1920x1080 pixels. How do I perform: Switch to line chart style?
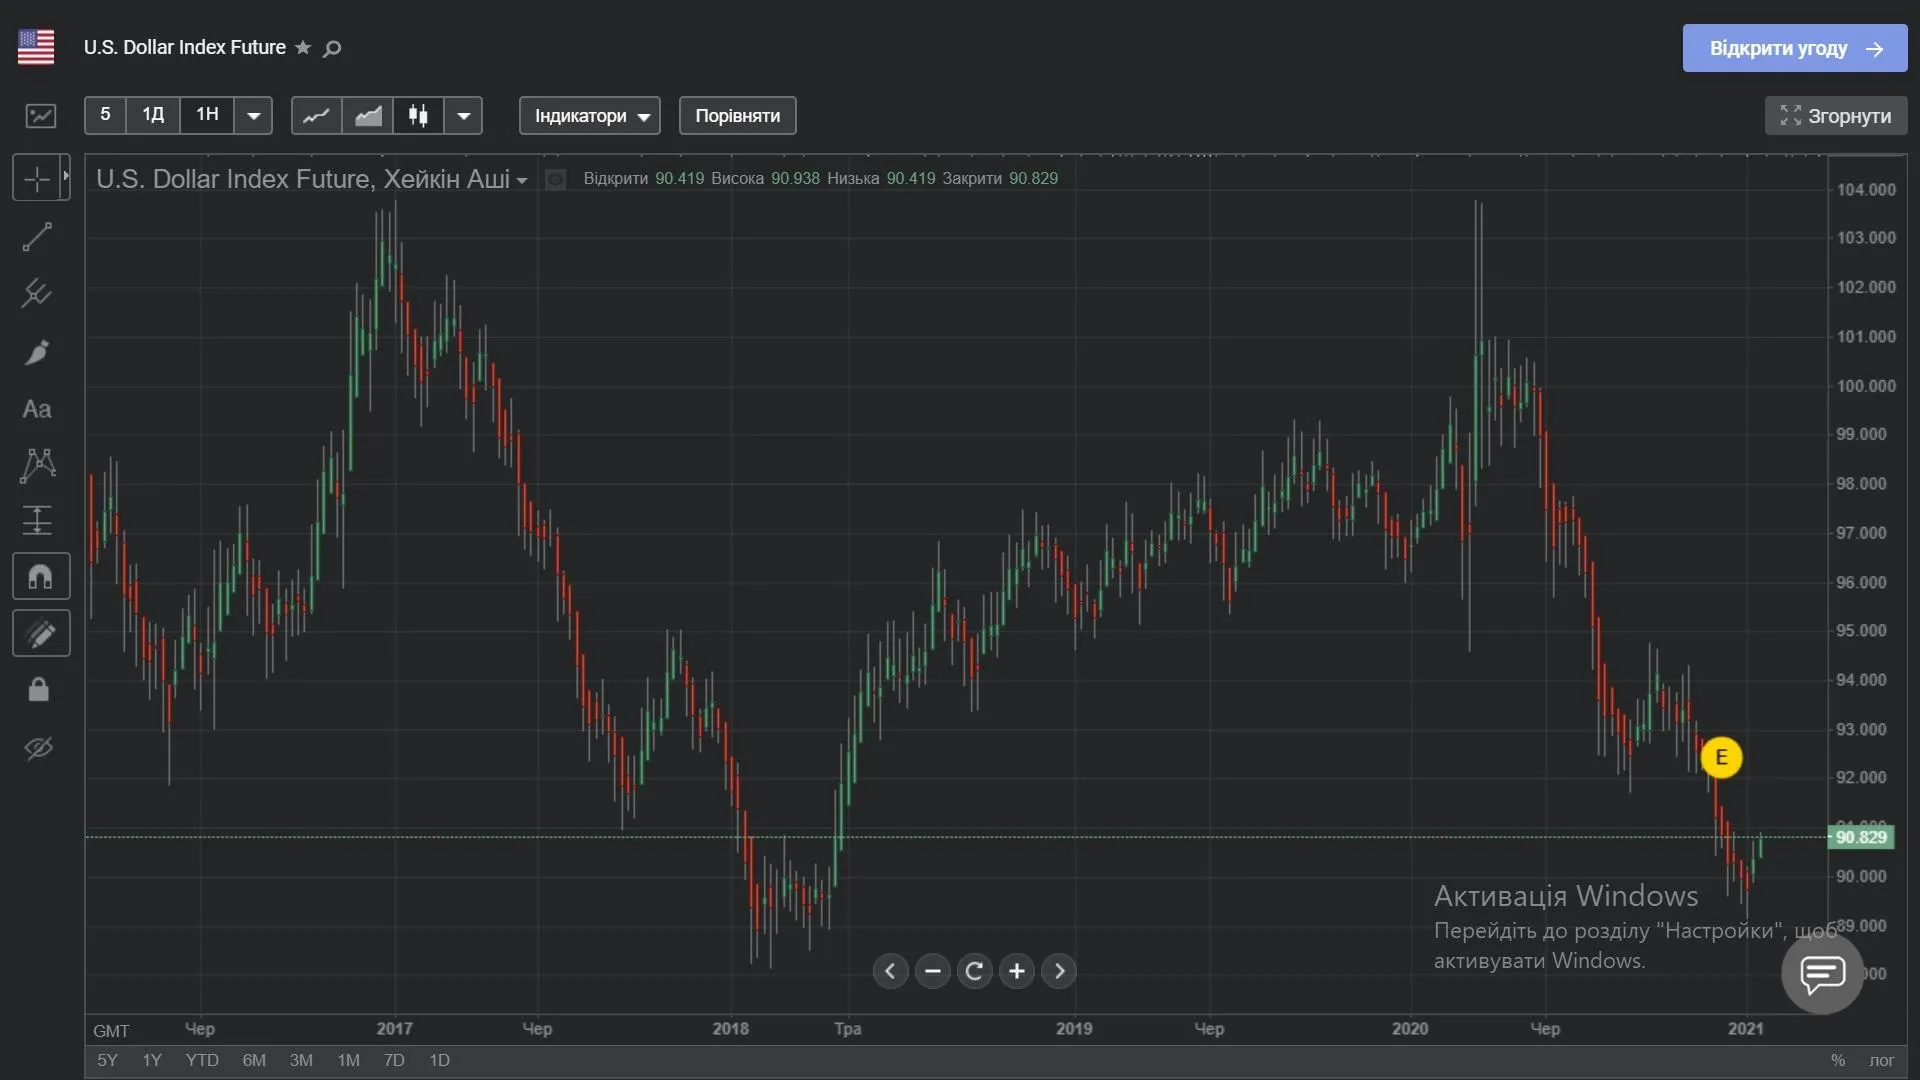pos(317,116)
